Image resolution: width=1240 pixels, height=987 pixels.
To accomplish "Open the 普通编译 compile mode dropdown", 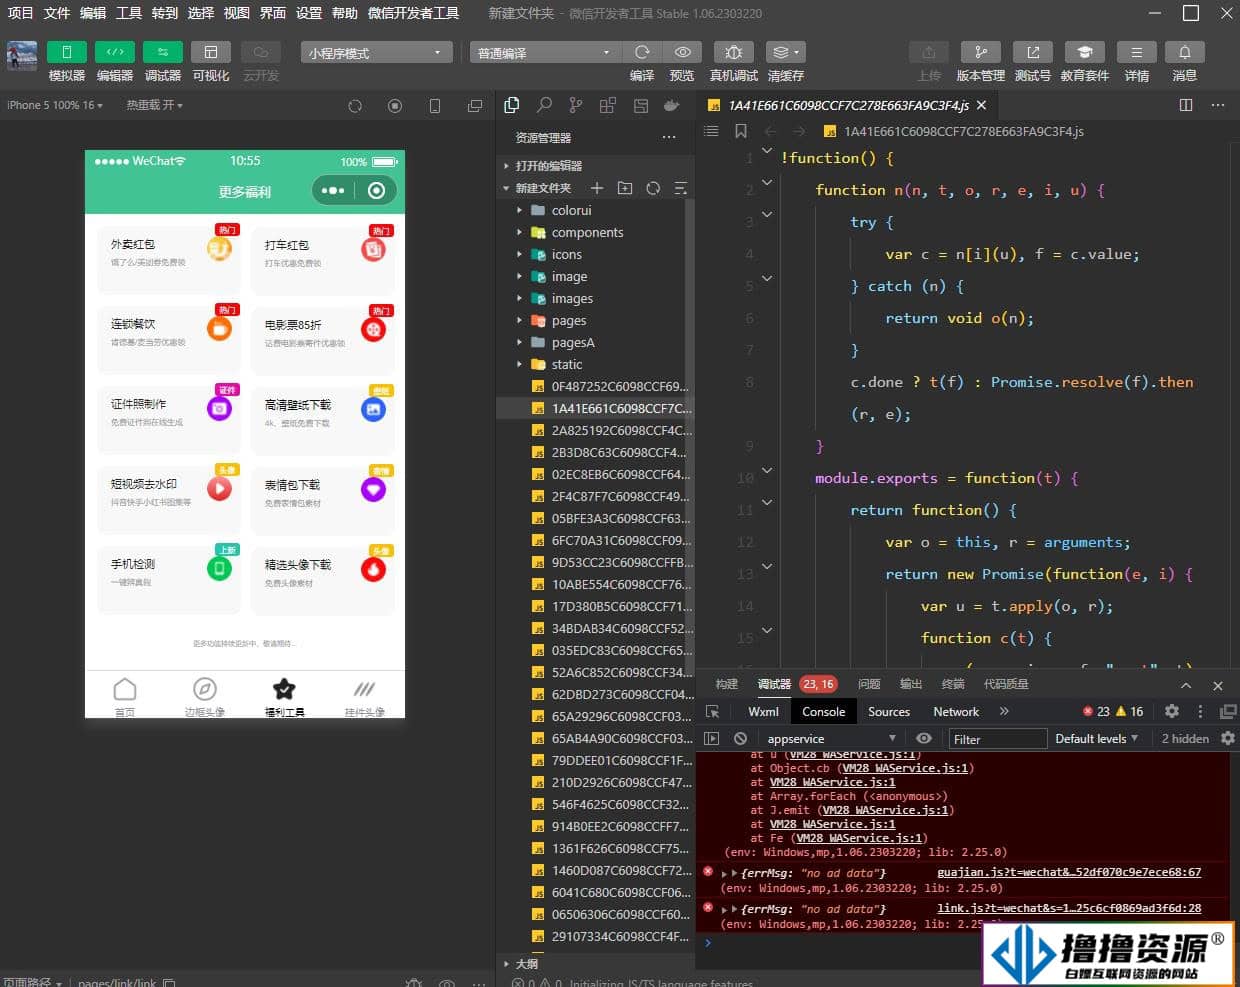I will [x=545, y=53].
